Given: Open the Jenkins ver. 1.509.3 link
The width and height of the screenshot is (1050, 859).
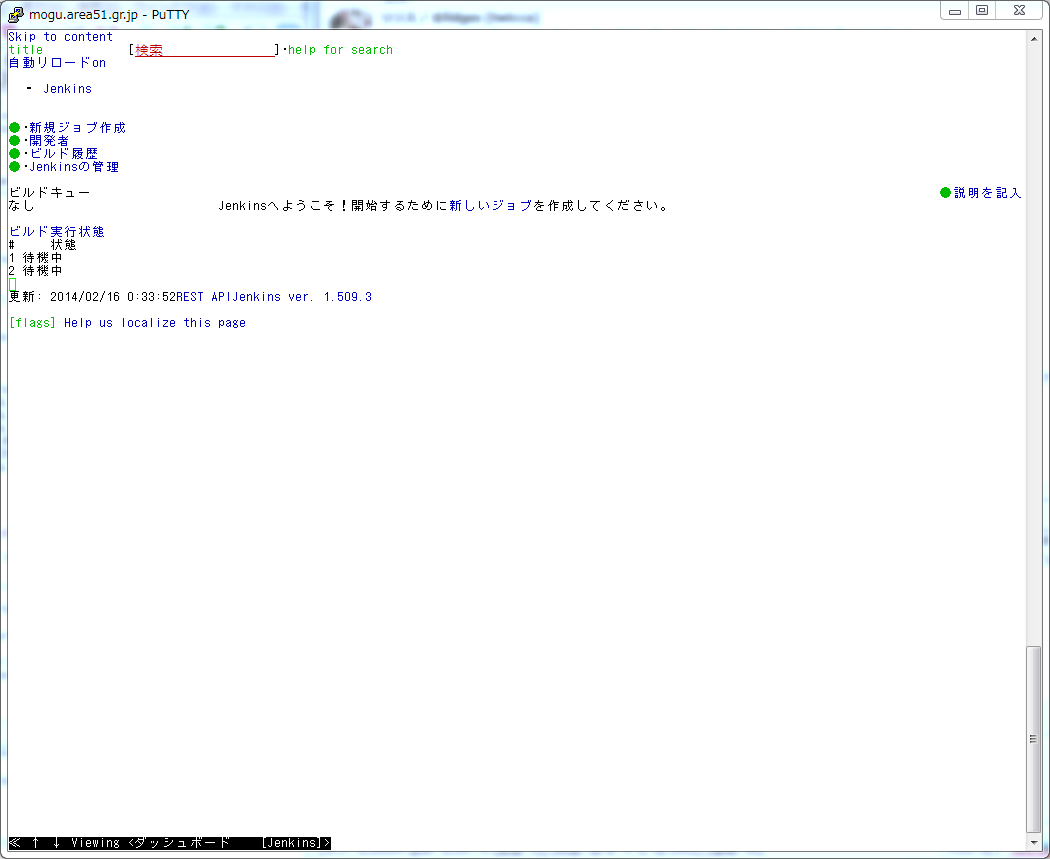Looking at the screenshot, I should [x=302, y=297].
